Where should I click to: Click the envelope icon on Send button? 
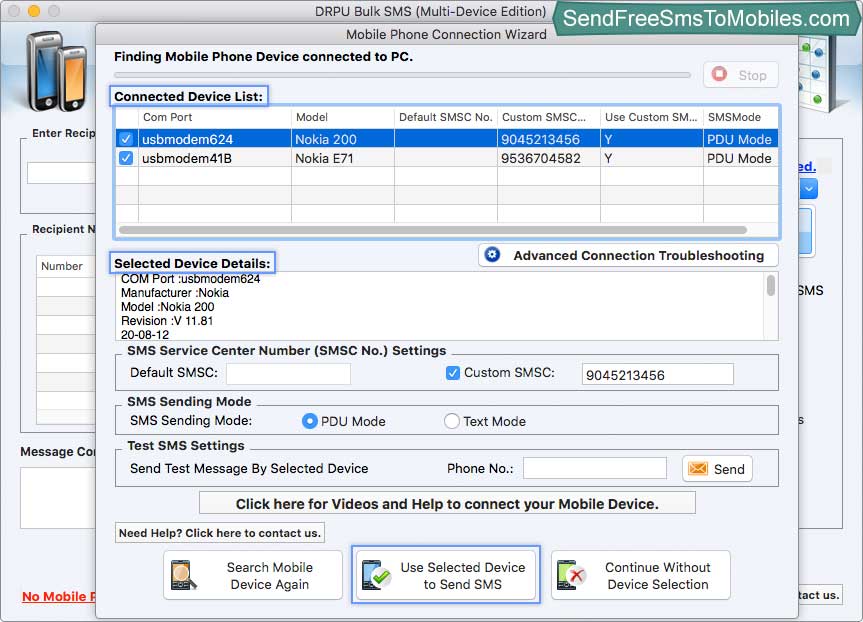(698, 468)
